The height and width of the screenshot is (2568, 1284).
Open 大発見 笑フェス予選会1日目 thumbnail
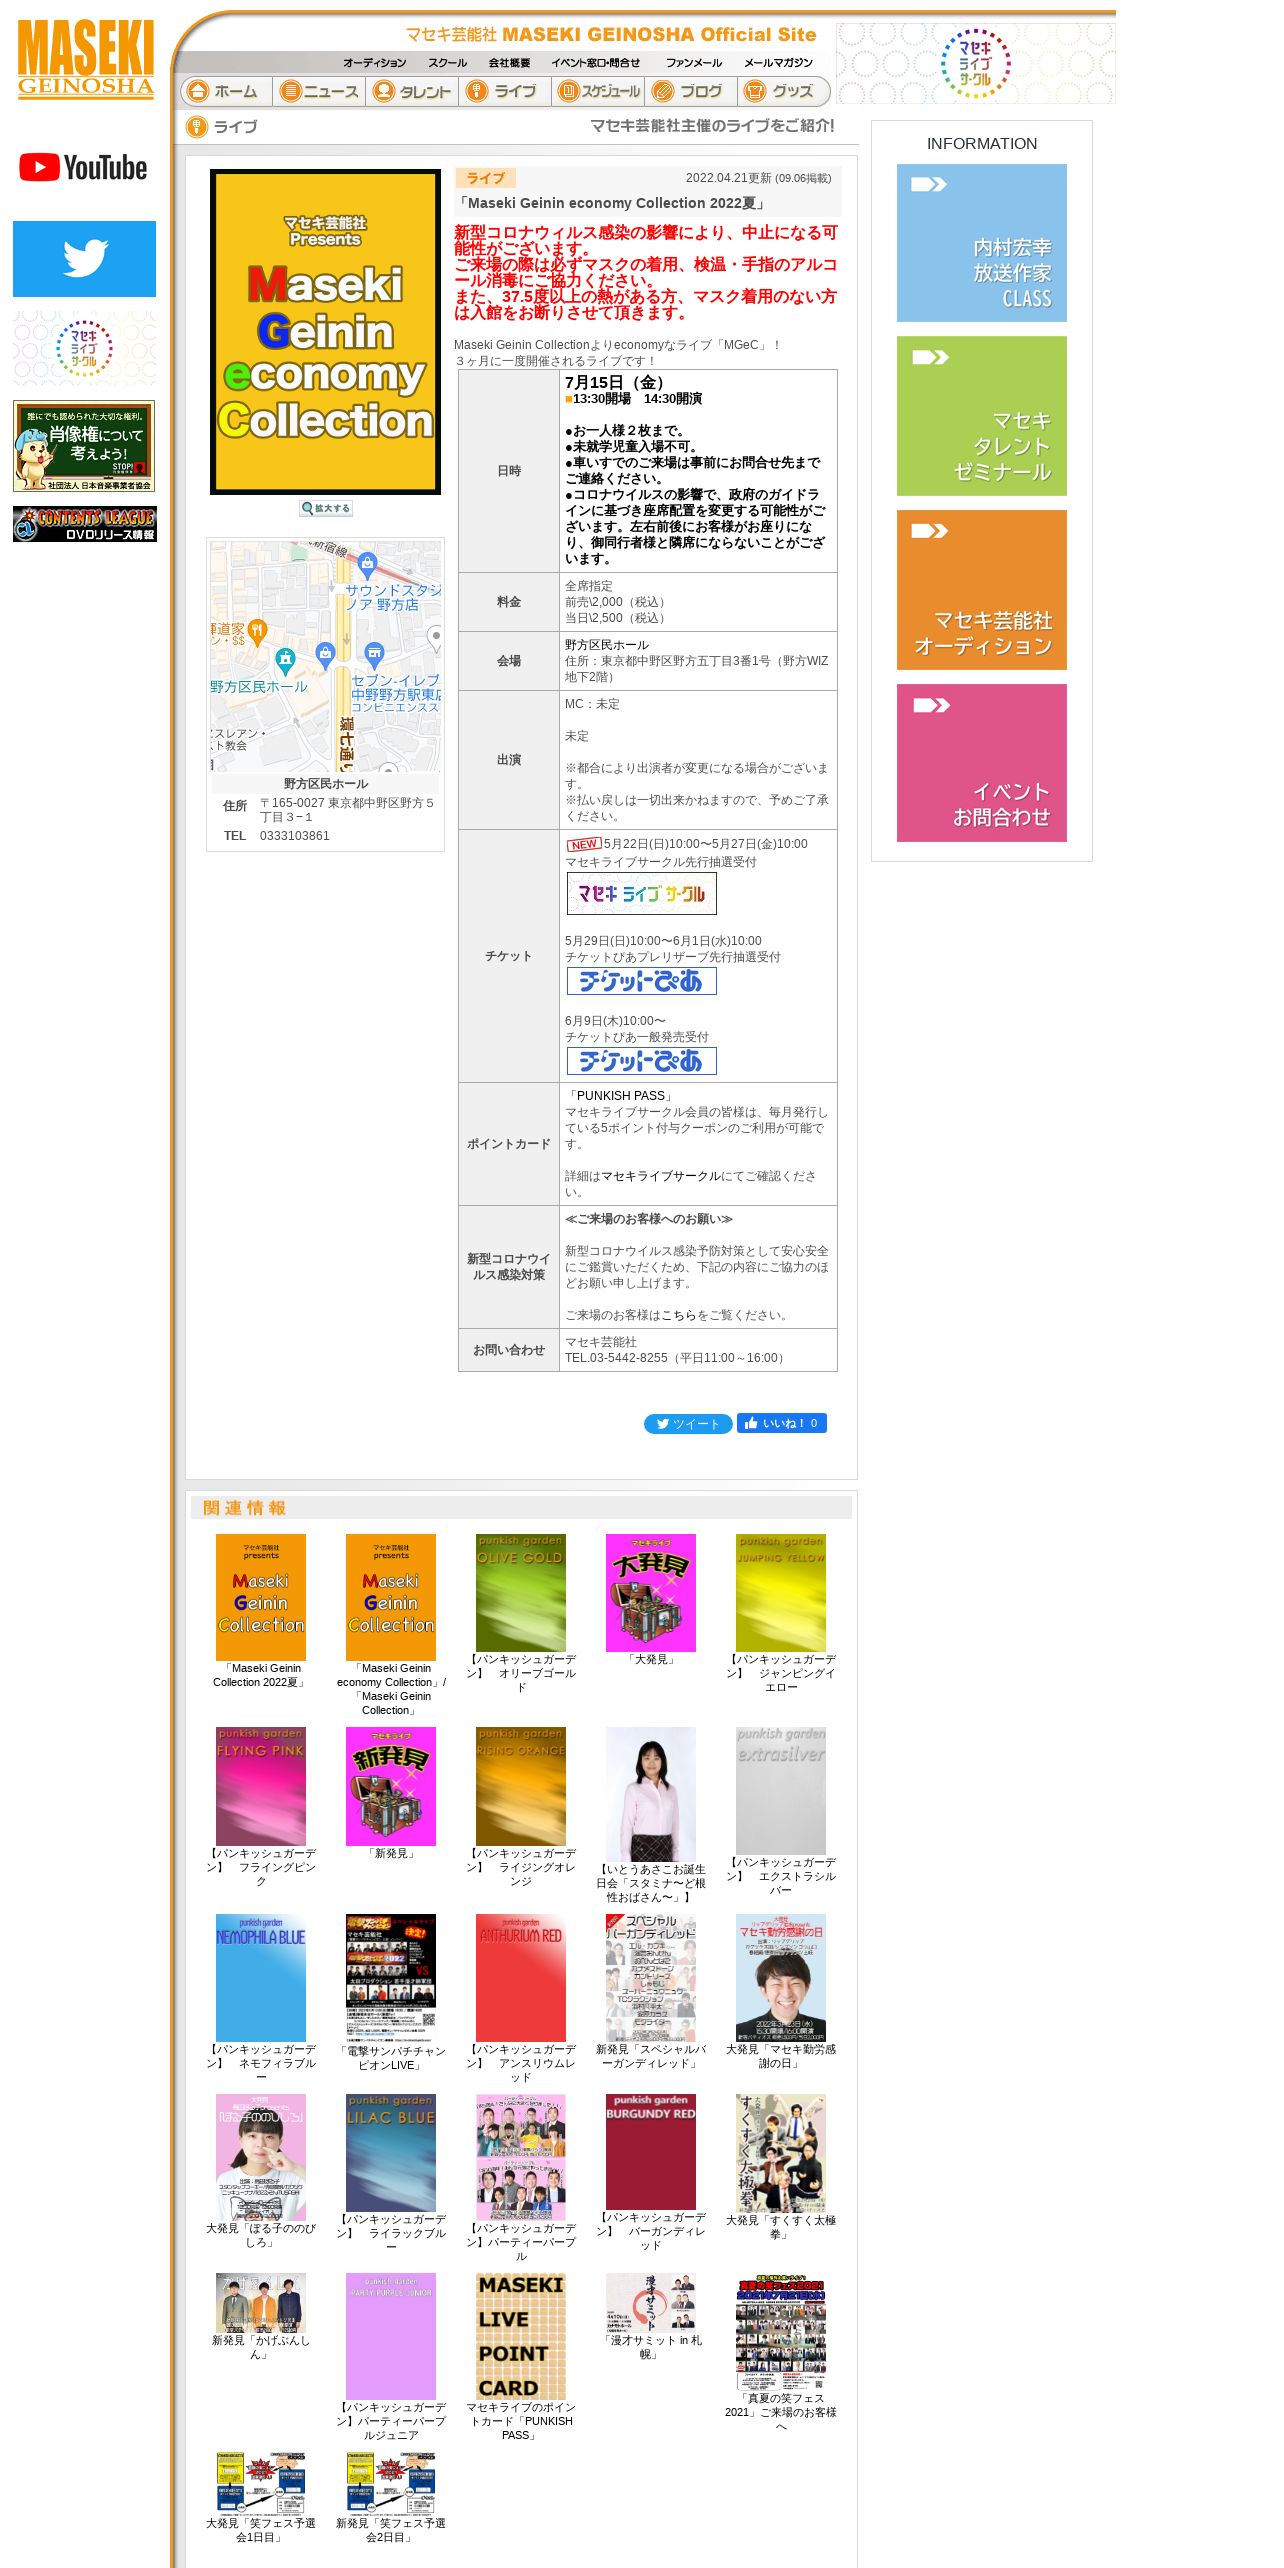(x=261, y=2484)
